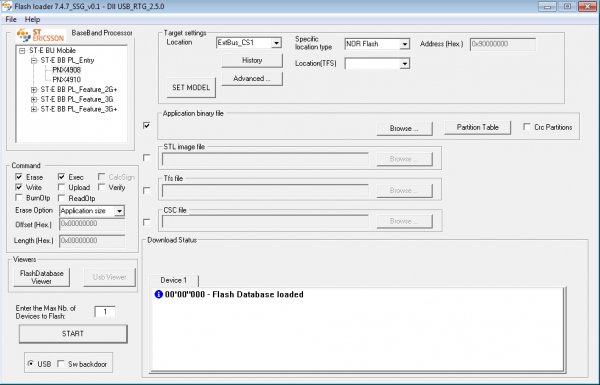Open the Help menu
This screenshot has width=600, height=385.
(33, 19)
